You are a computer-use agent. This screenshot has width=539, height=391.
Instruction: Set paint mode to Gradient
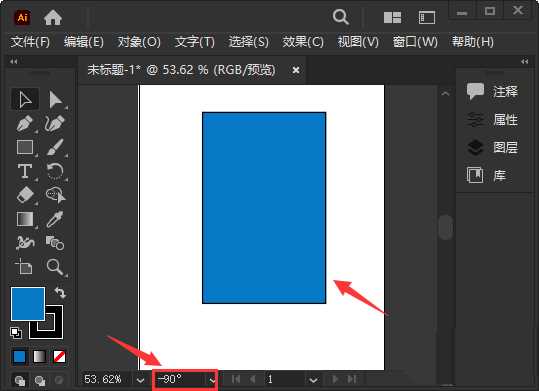pyautogui.click(x=40, y=357)
